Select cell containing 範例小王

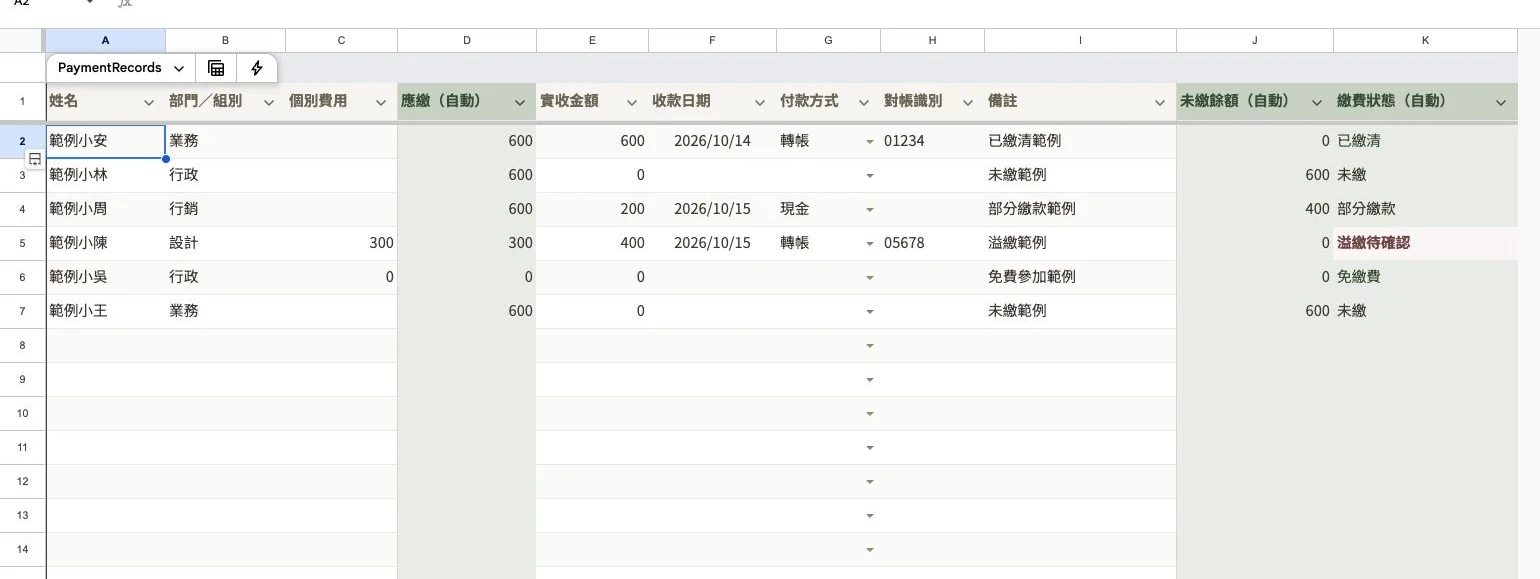106,311
